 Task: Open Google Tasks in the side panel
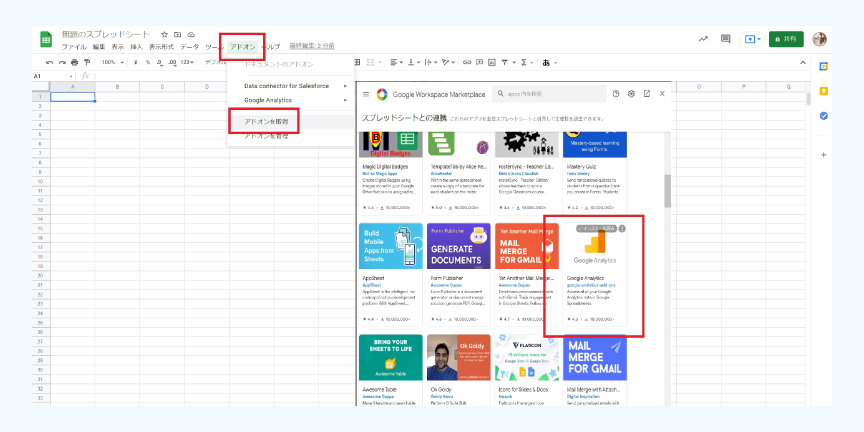(824, 116)
